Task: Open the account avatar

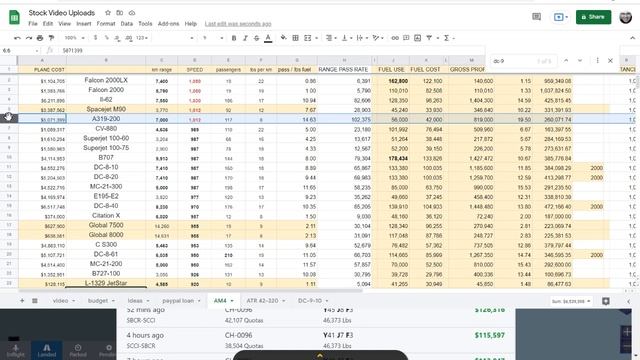Action: pyautogui.click(x=626, y=17)
